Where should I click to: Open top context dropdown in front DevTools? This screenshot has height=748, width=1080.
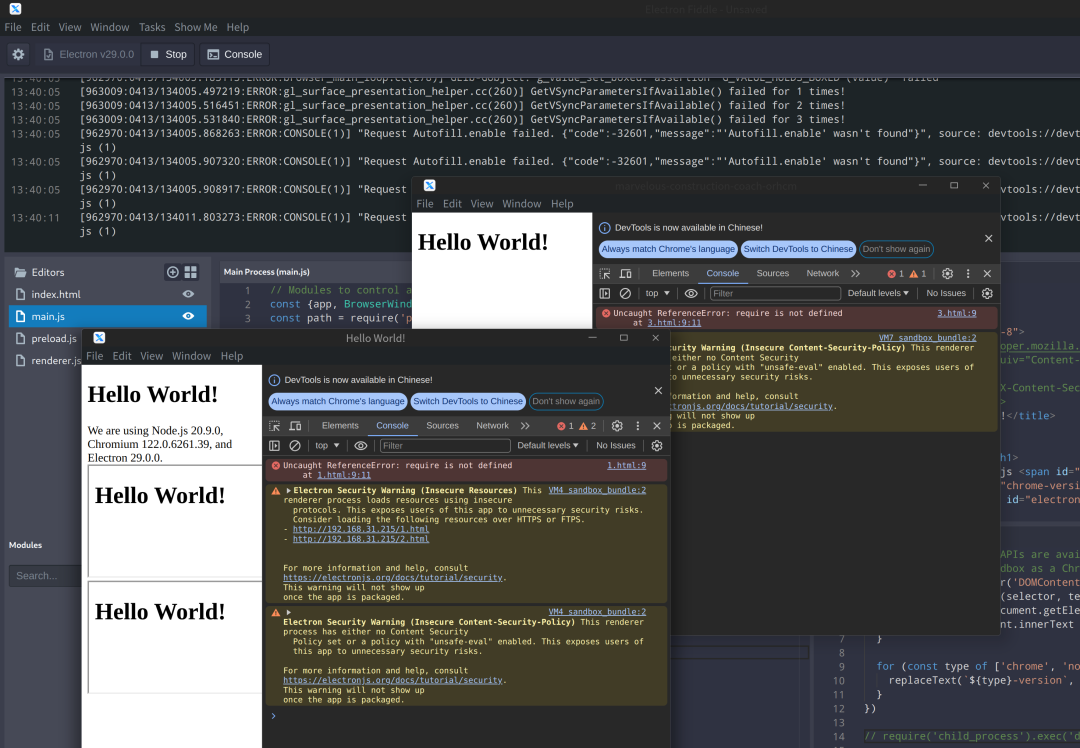click(327, 446)
